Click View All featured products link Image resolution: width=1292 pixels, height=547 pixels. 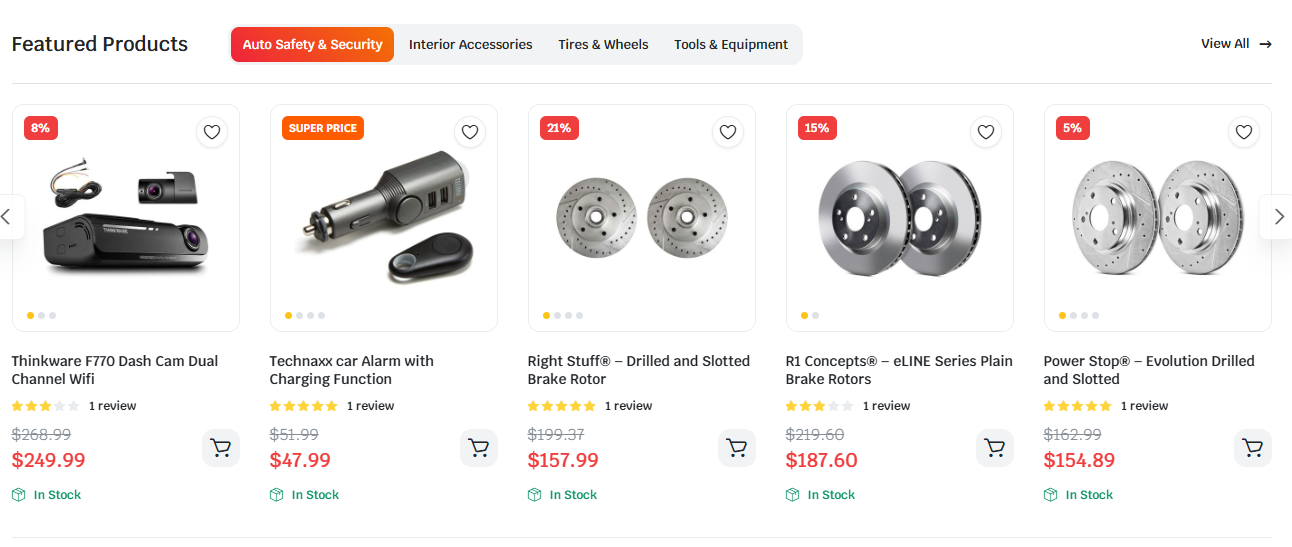click(1236, 44)
